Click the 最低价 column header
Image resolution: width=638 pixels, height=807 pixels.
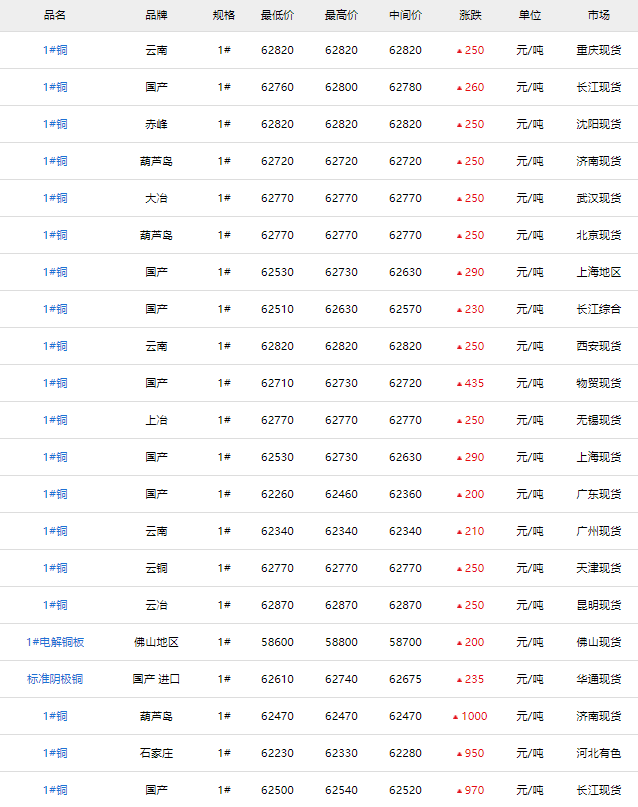point(277,15)
